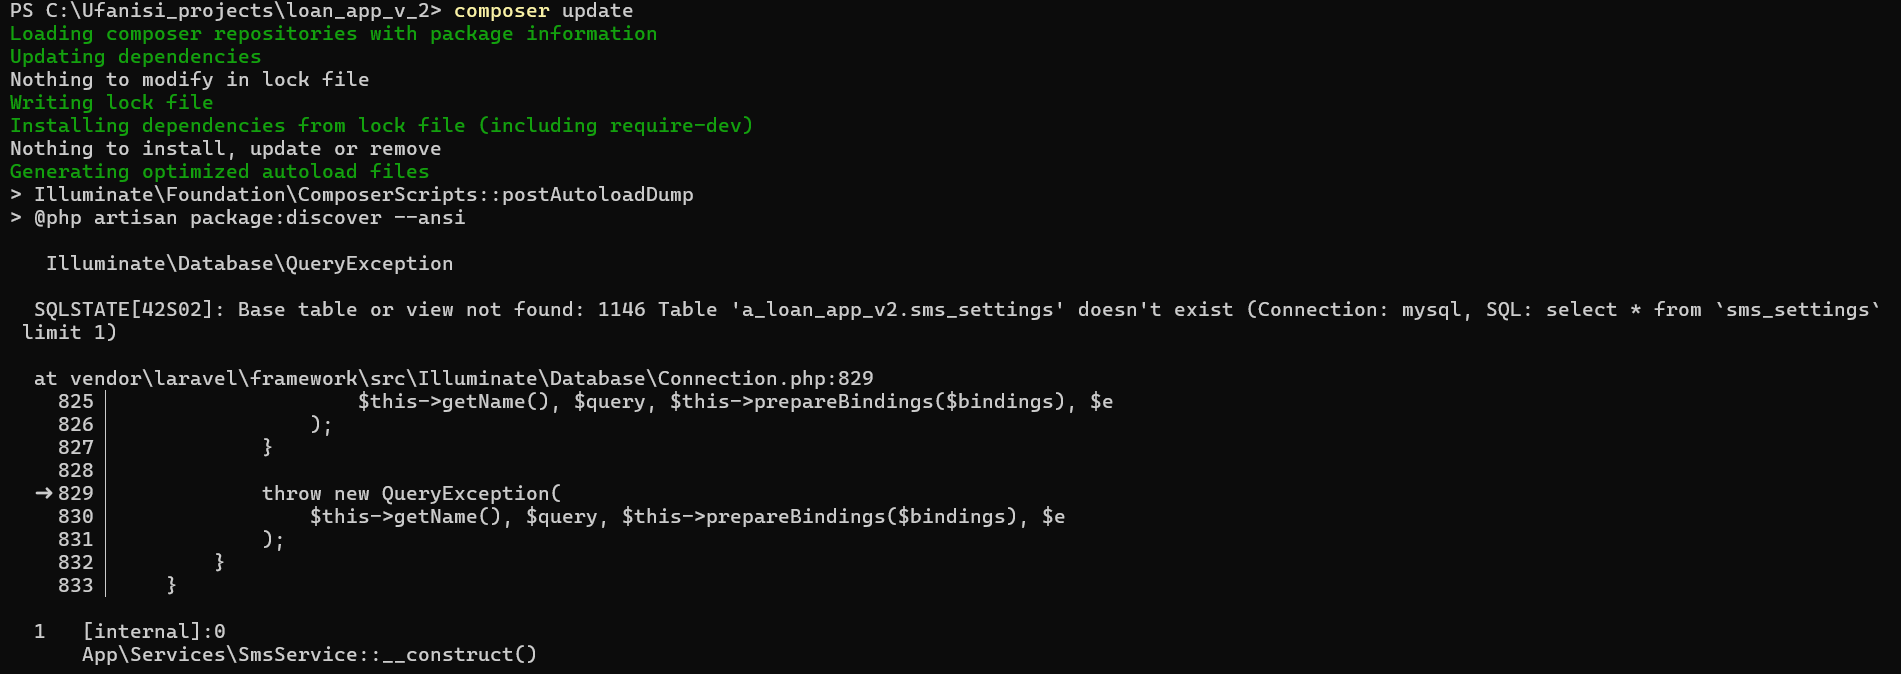
Task: Click the 'Writing lock file' line
Action: [x=111, y=103]
